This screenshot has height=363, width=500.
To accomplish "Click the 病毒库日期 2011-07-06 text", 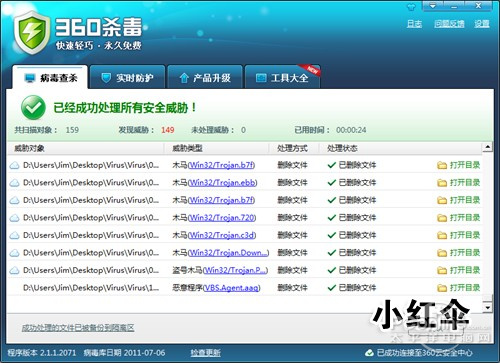I will pyautogui.click(x=124, y=353).
